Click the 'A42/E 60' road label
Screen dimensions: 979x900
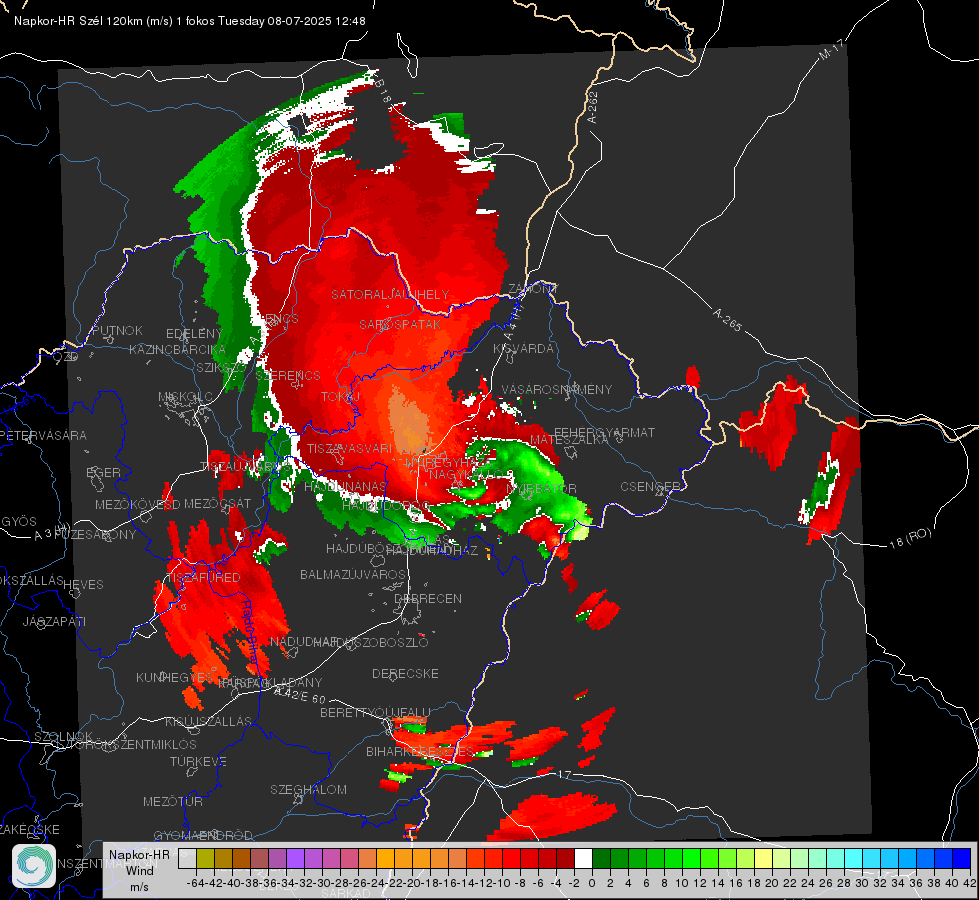coord(300,695)
